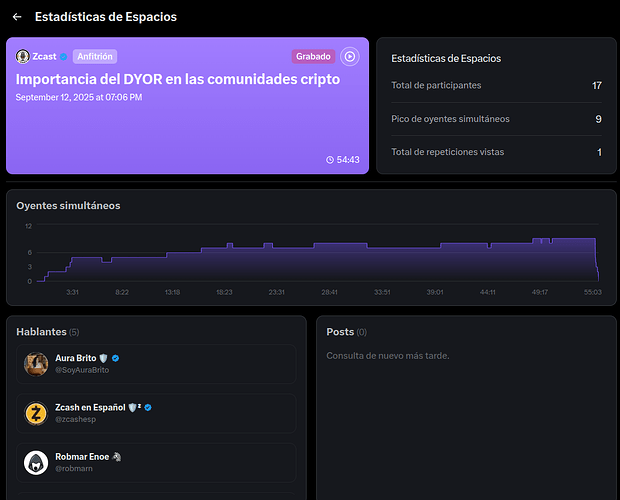The width and height of the screenshot is (620, 500).
Task: Click chart timestamp 13:18
Action: pos(172,292)
